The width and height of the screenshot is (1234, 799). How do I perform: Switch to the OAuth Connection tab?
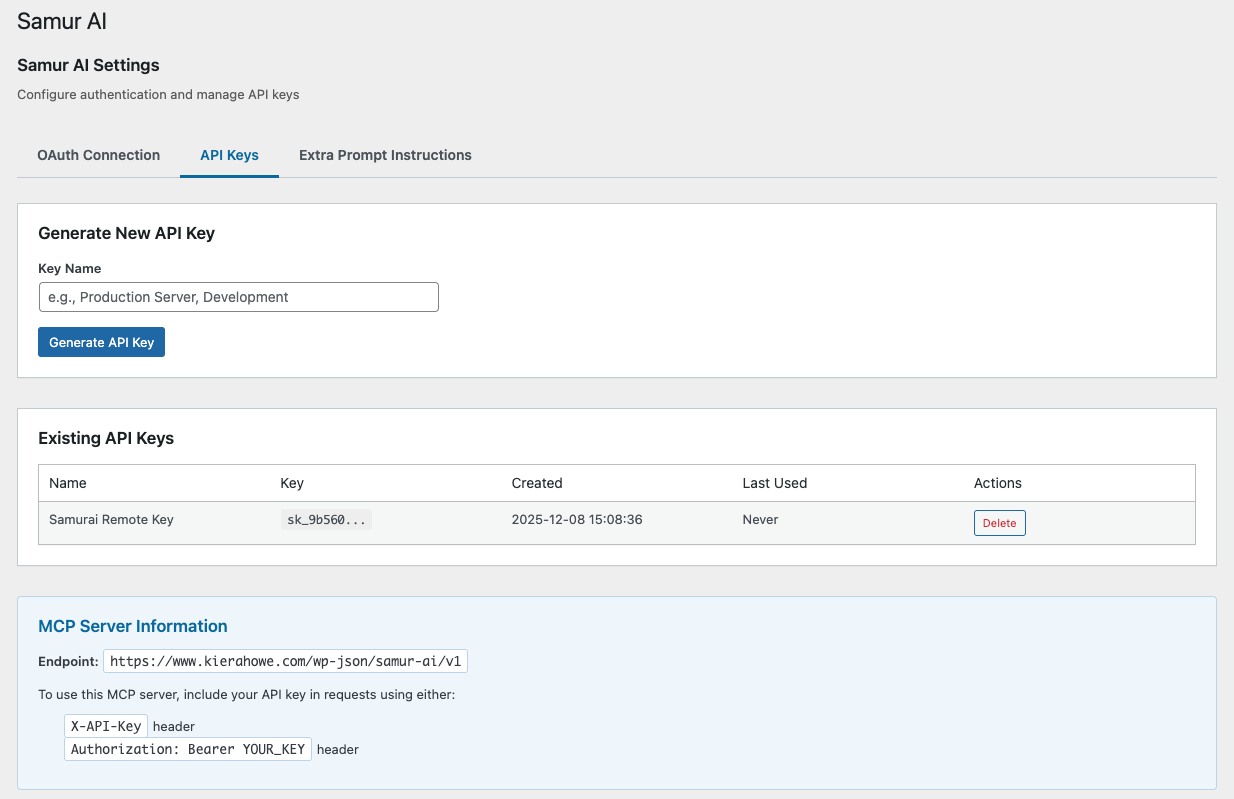(98, 155)
